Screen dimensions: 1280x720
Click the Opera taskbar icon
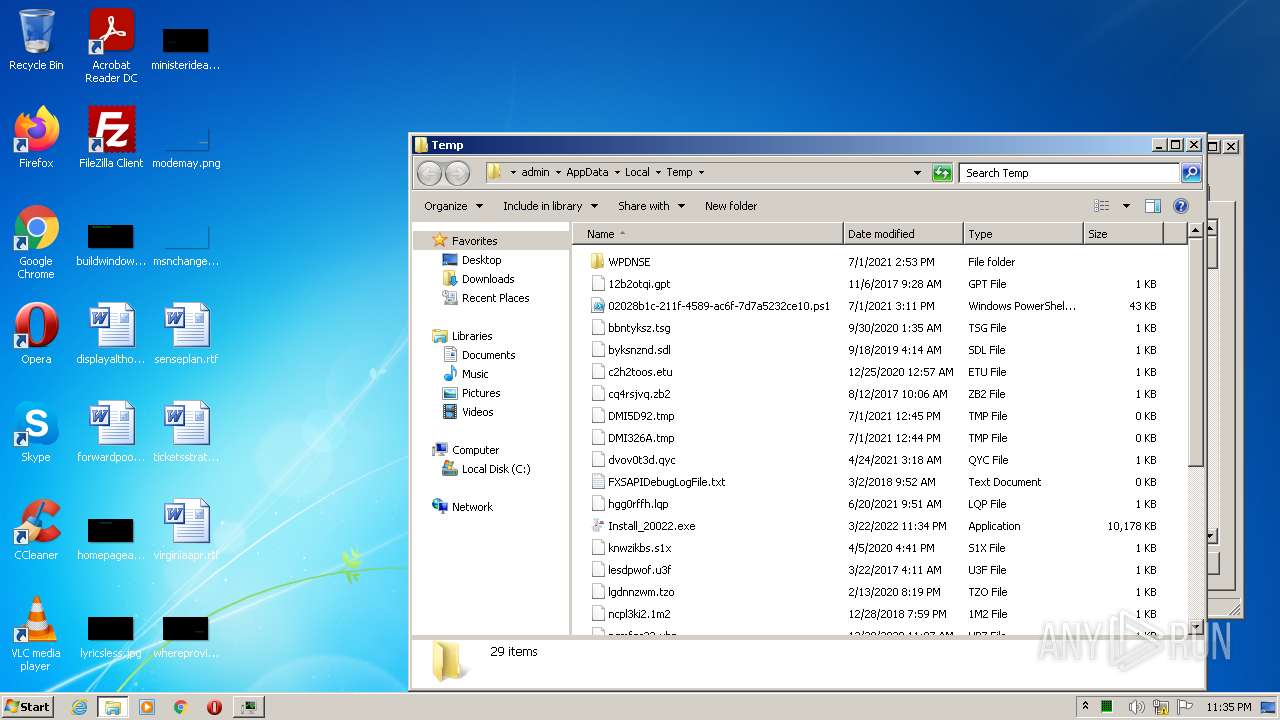pos(214,707)
